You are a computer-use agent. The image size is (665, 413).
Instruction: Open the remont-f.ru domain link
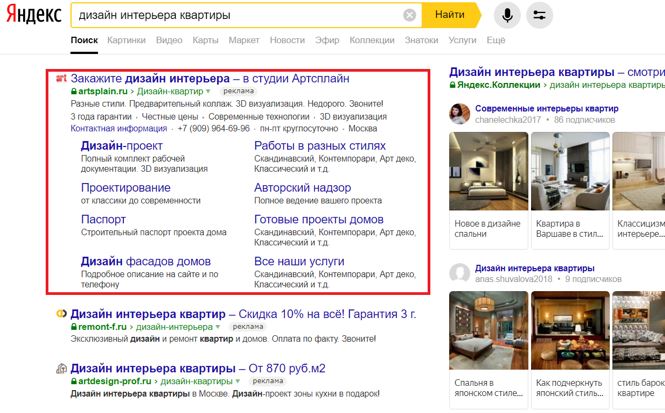click(102, 327)
